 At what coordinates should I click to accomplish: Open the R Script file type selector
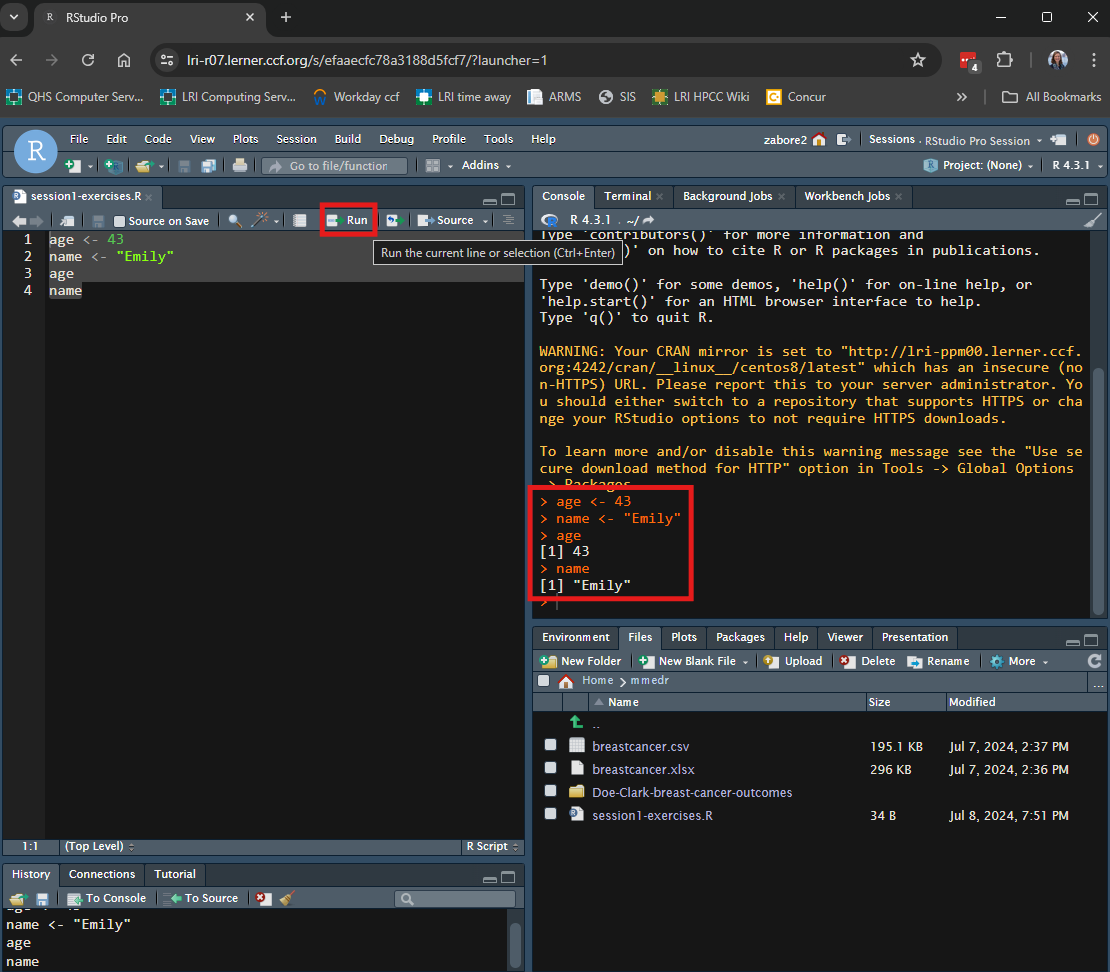pyautogui.click(x=493, y=847)
